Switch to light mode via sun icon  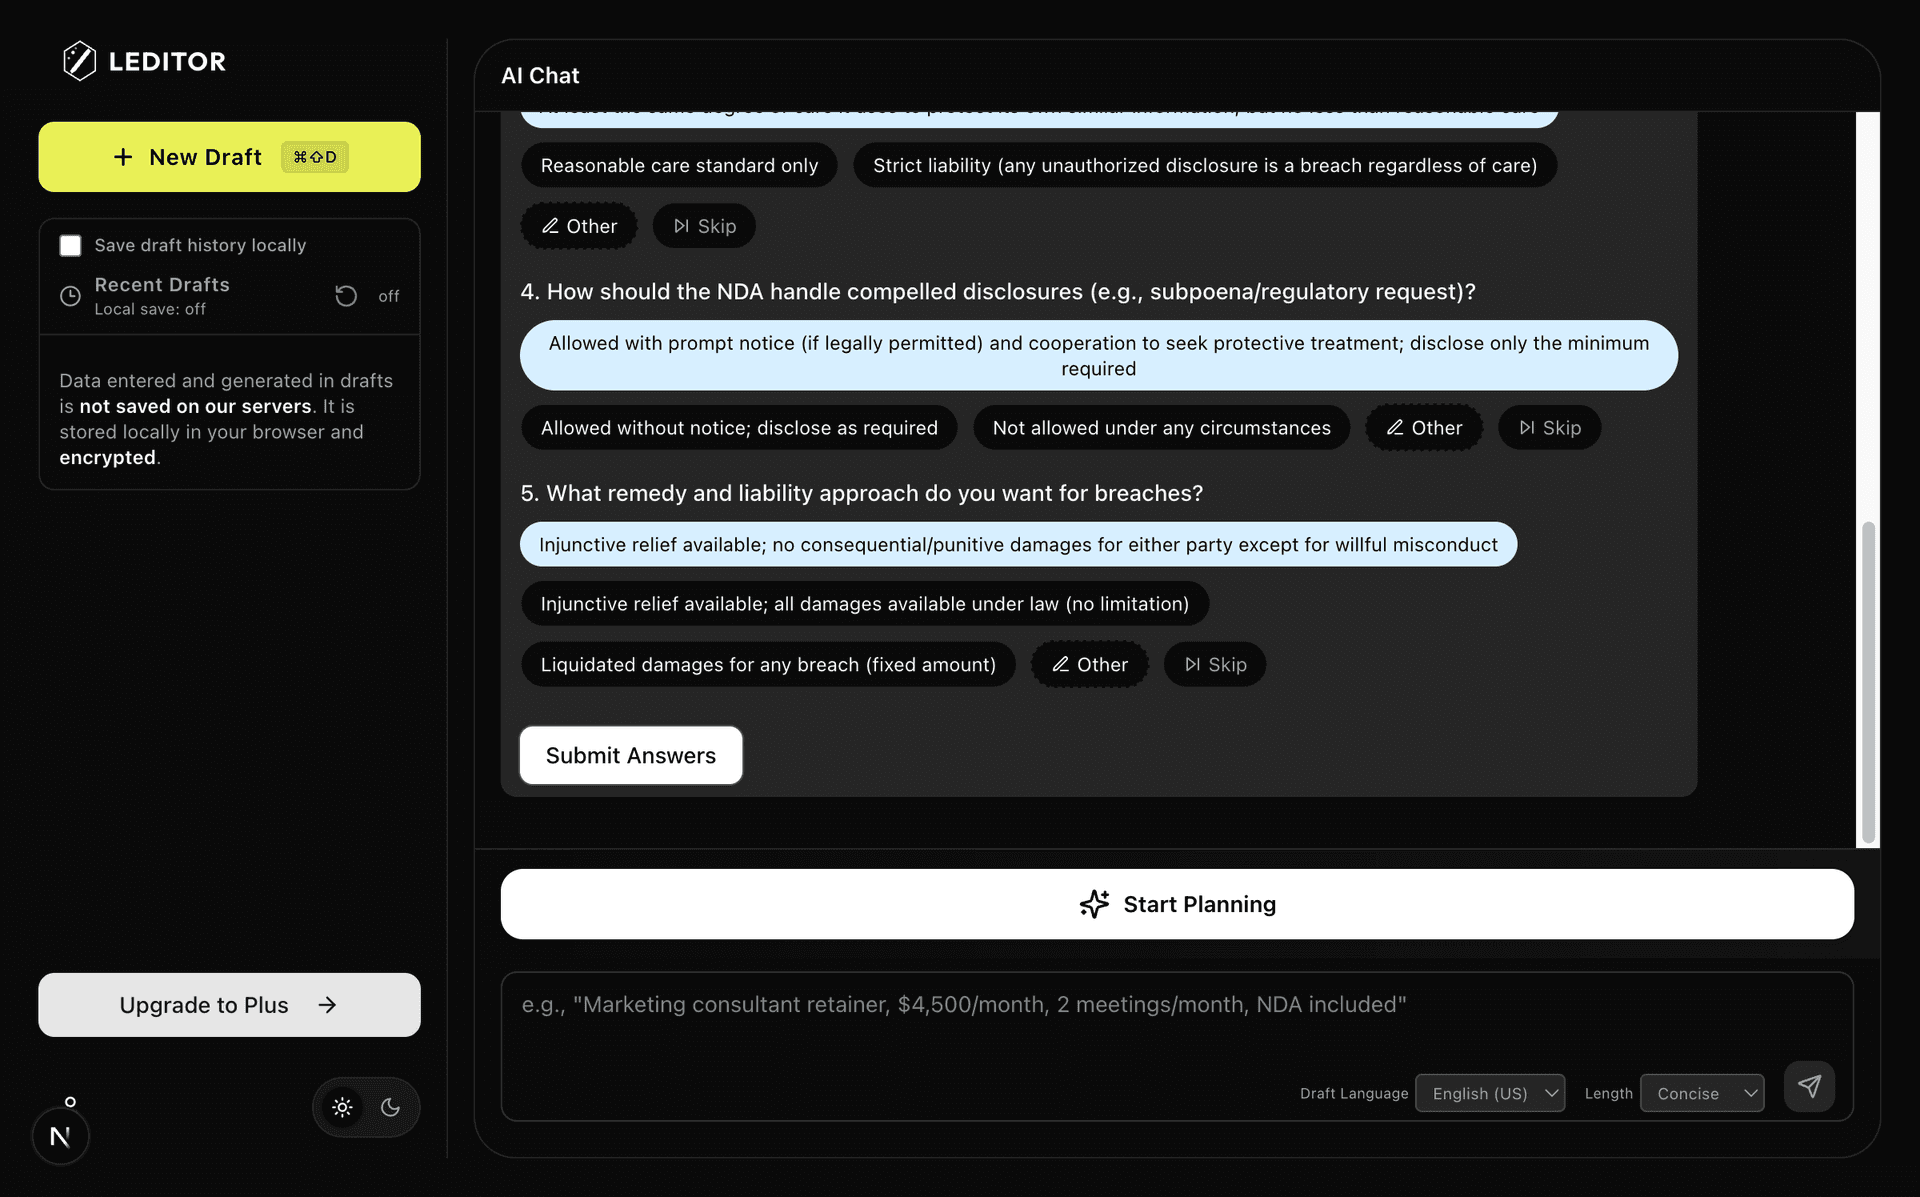[x=342, y=1107]
